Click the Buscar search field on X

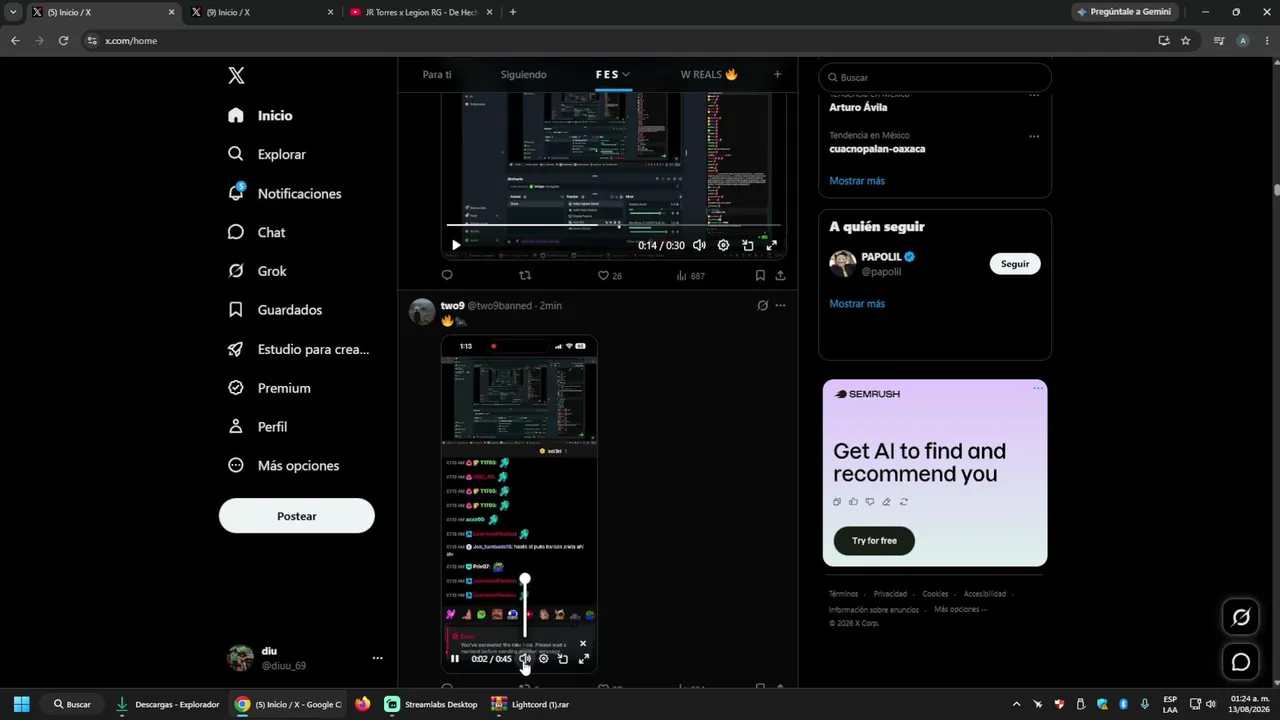coord(935,77)
